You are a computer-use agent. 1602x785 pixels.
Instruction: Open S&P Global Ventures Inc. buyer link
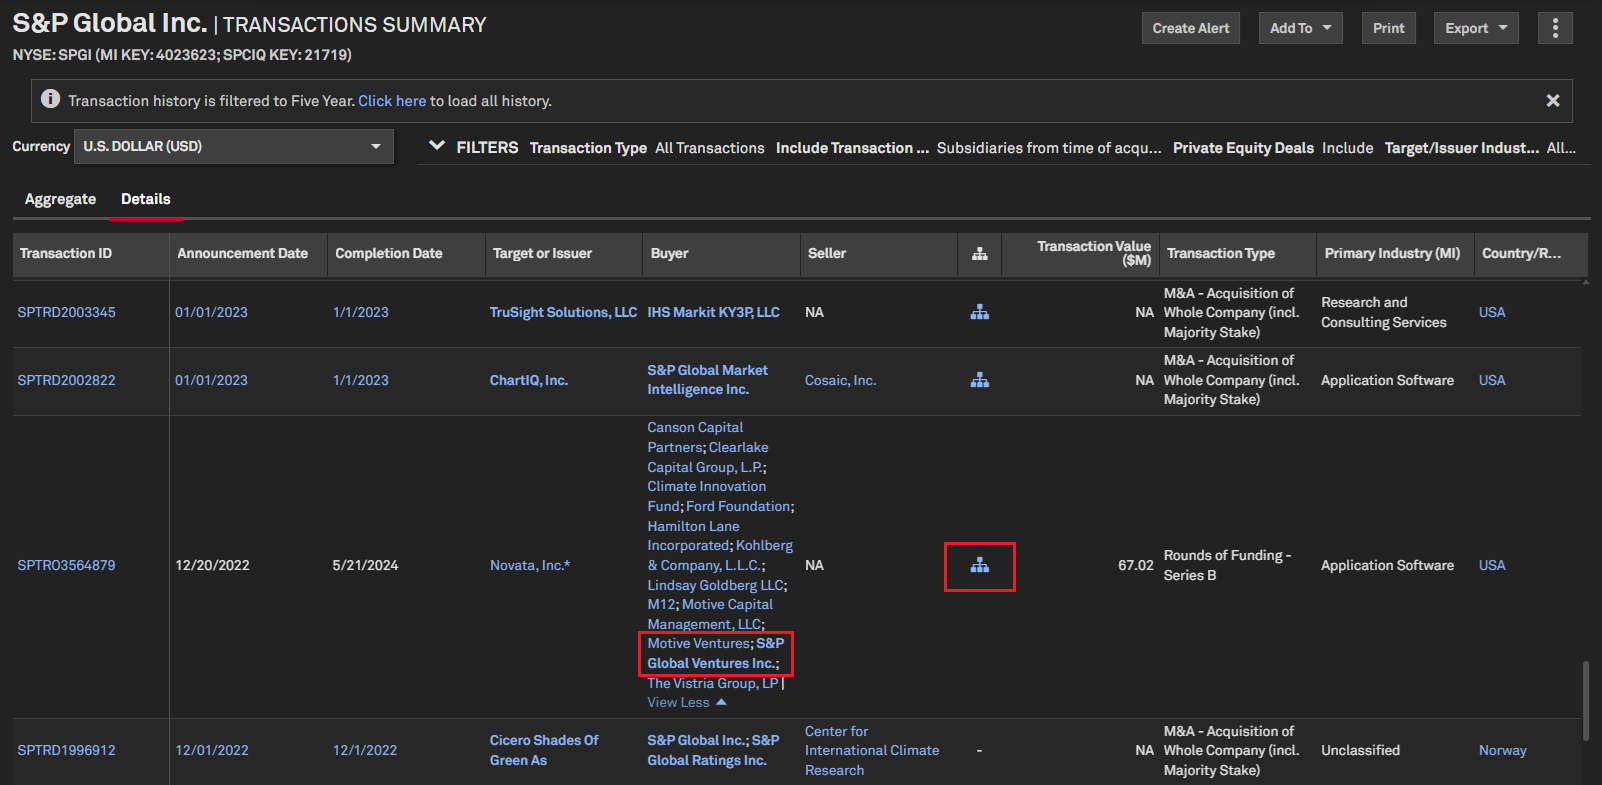[715, 653]
